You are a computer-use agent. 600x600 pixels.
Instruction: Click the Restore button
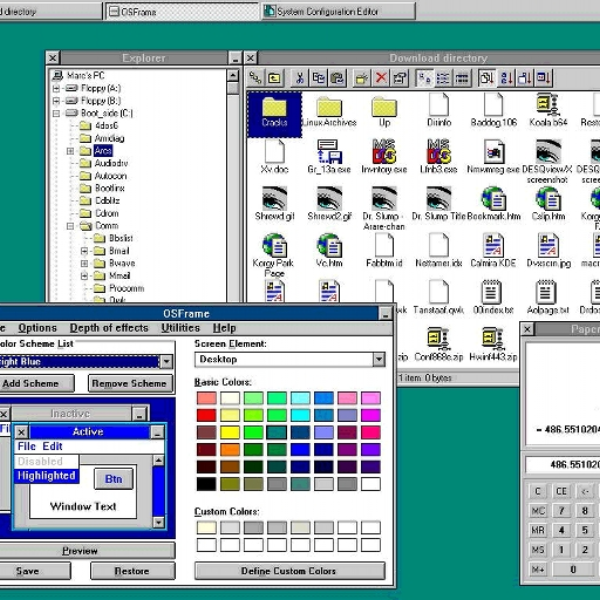(132, 571)
